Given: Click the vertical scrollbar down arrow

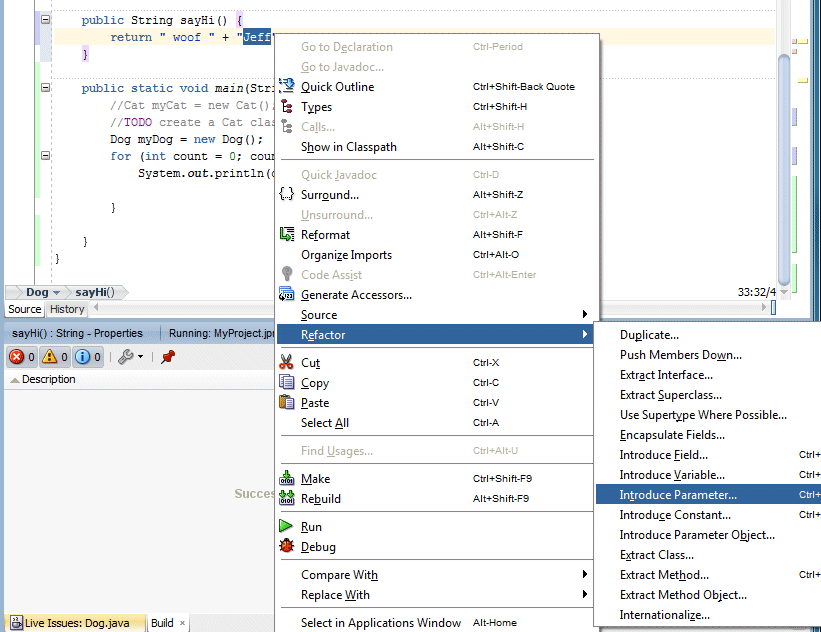Looking at the screenshot, I should 784,292.
